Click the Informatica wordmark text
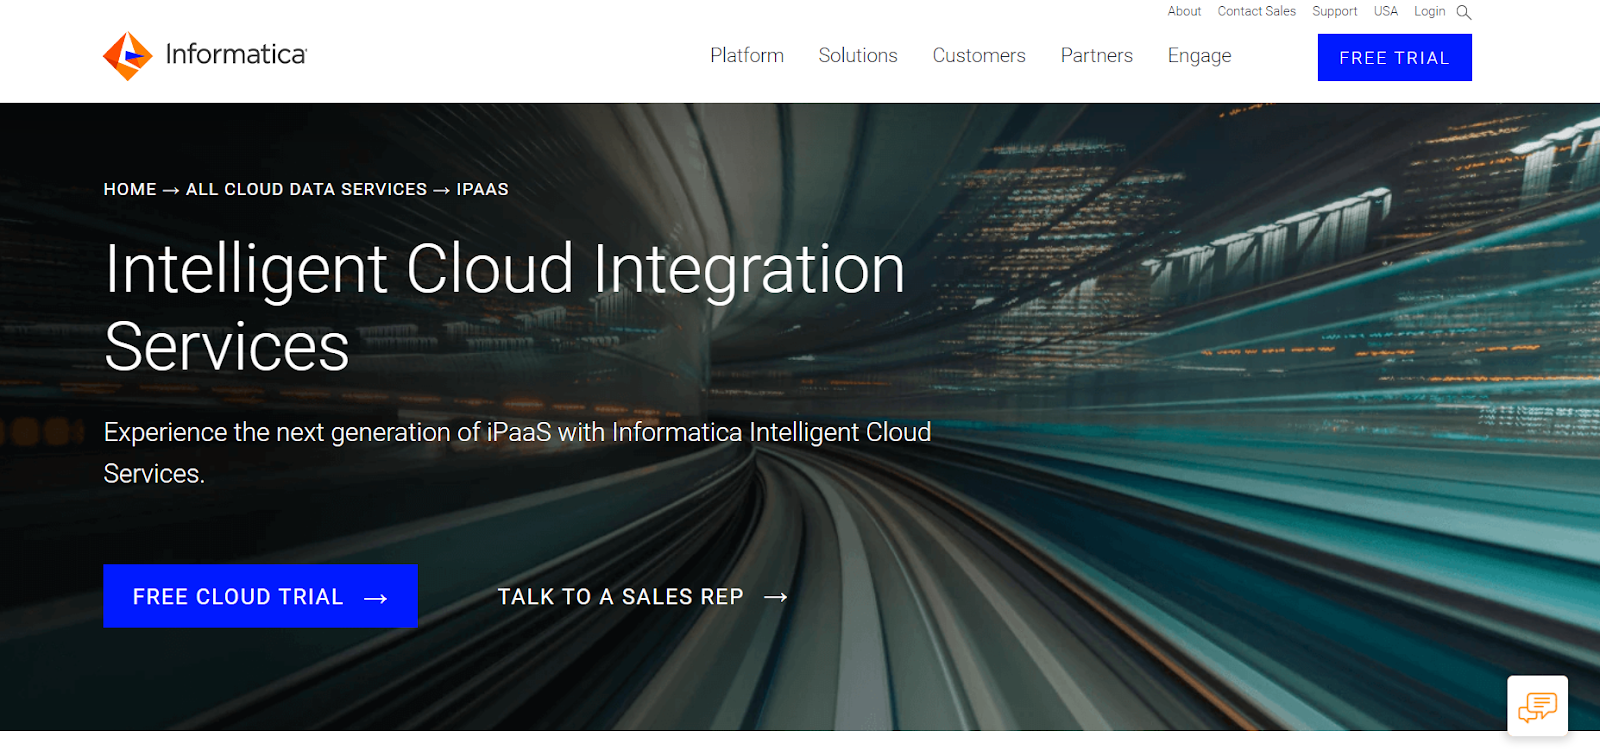 coord(236,54)
